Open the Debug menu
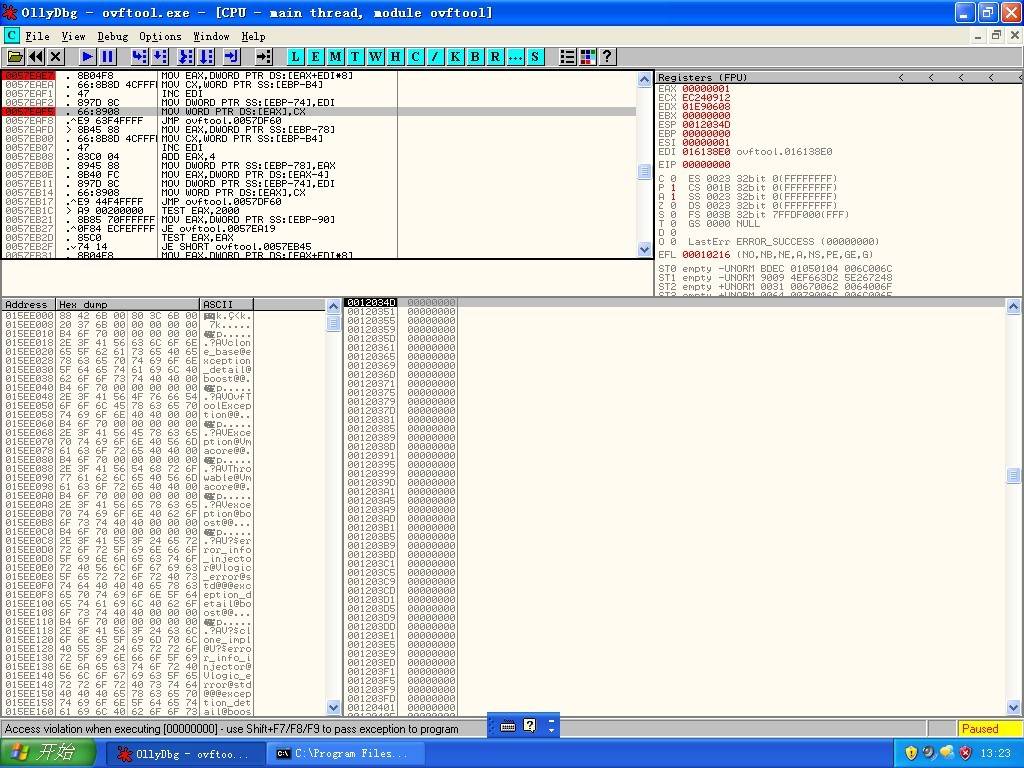The height and width of the screenshot is (768, 1024). [113, 36]
